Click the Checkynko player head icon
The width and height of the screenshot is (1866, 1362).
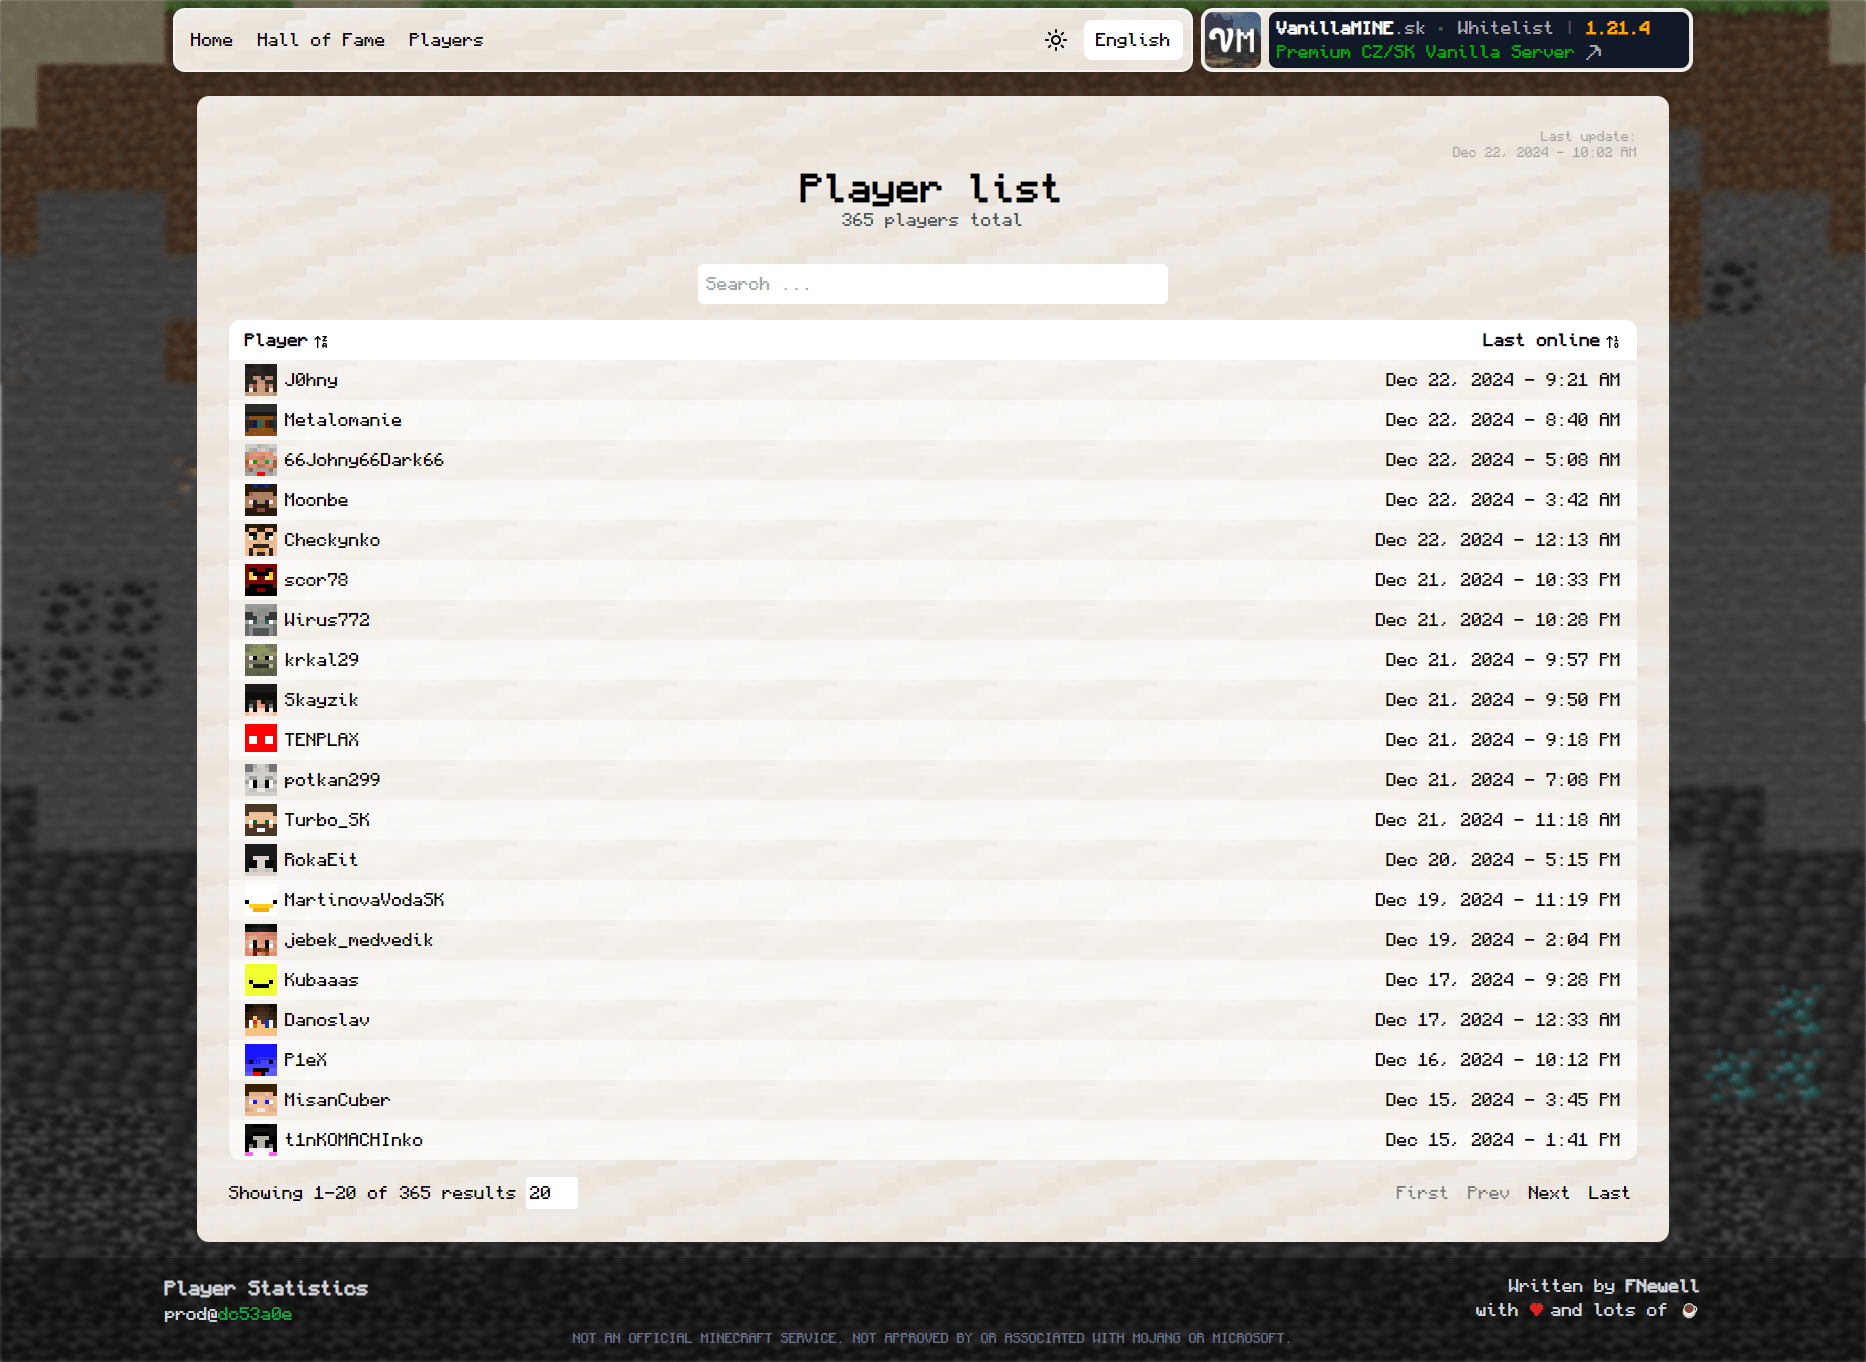[261, 540]
